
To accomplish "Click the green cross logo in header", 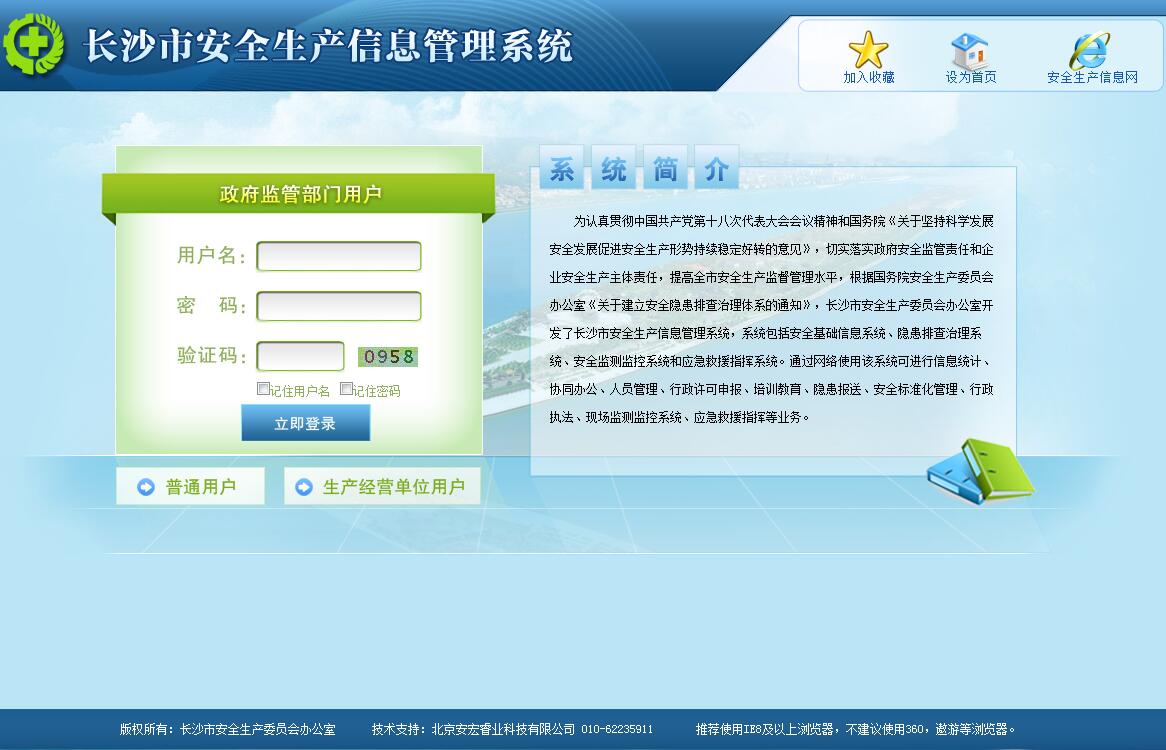I will (33, 44).
